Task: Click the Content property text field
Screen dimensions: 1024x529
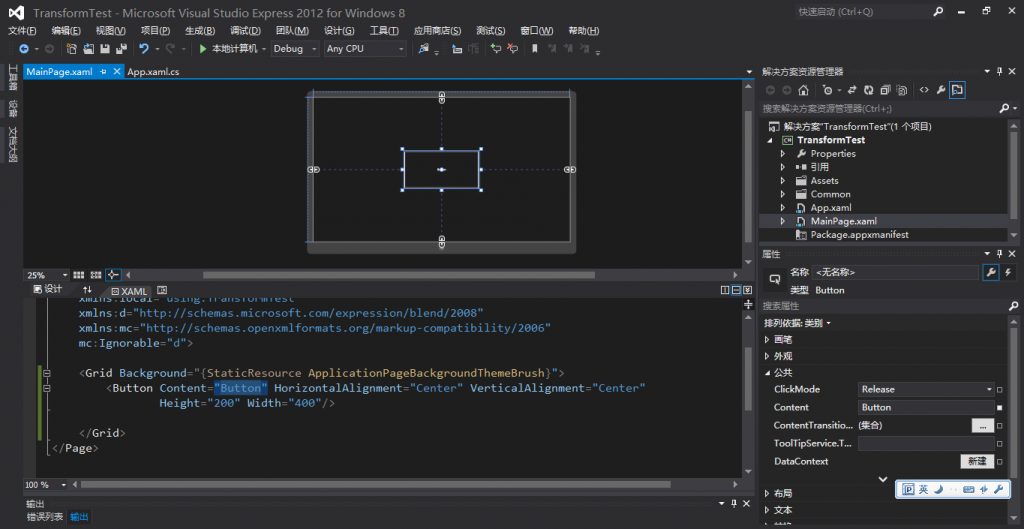Action: 925,408
